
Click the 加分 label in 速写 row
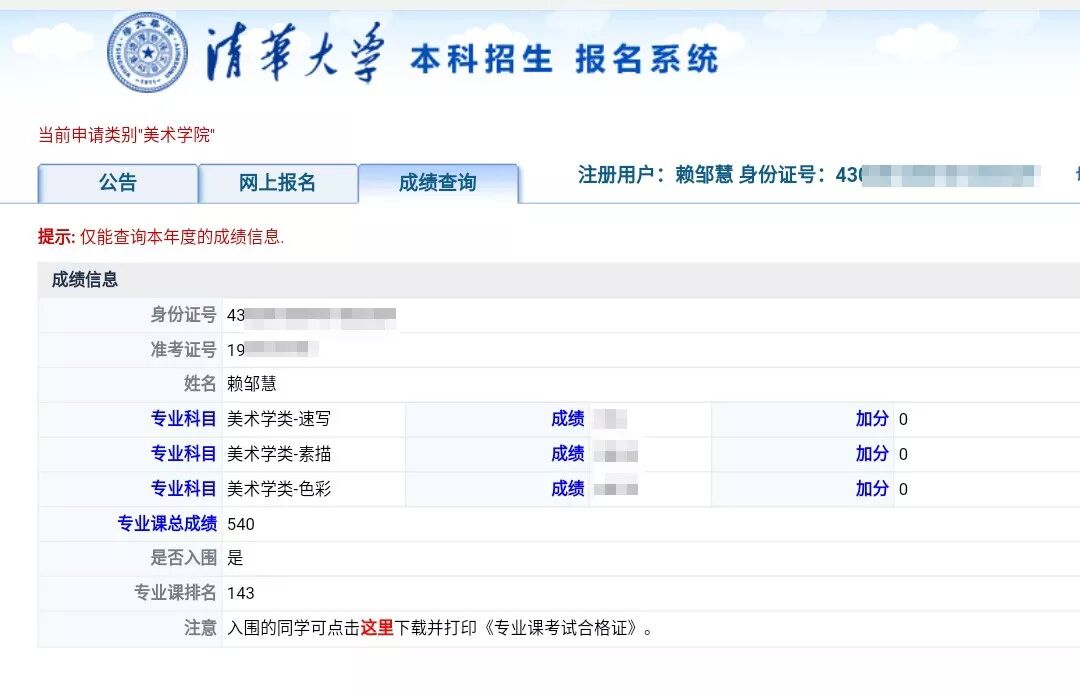872,419
